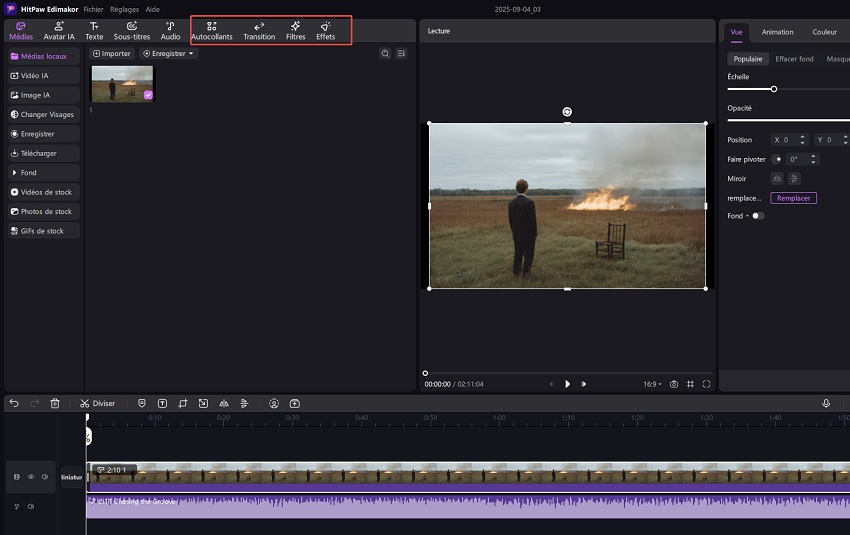The width and height of the screenshot is (850, 535).
Task: Select the Médias tab icon
Action: click(21, 31)
